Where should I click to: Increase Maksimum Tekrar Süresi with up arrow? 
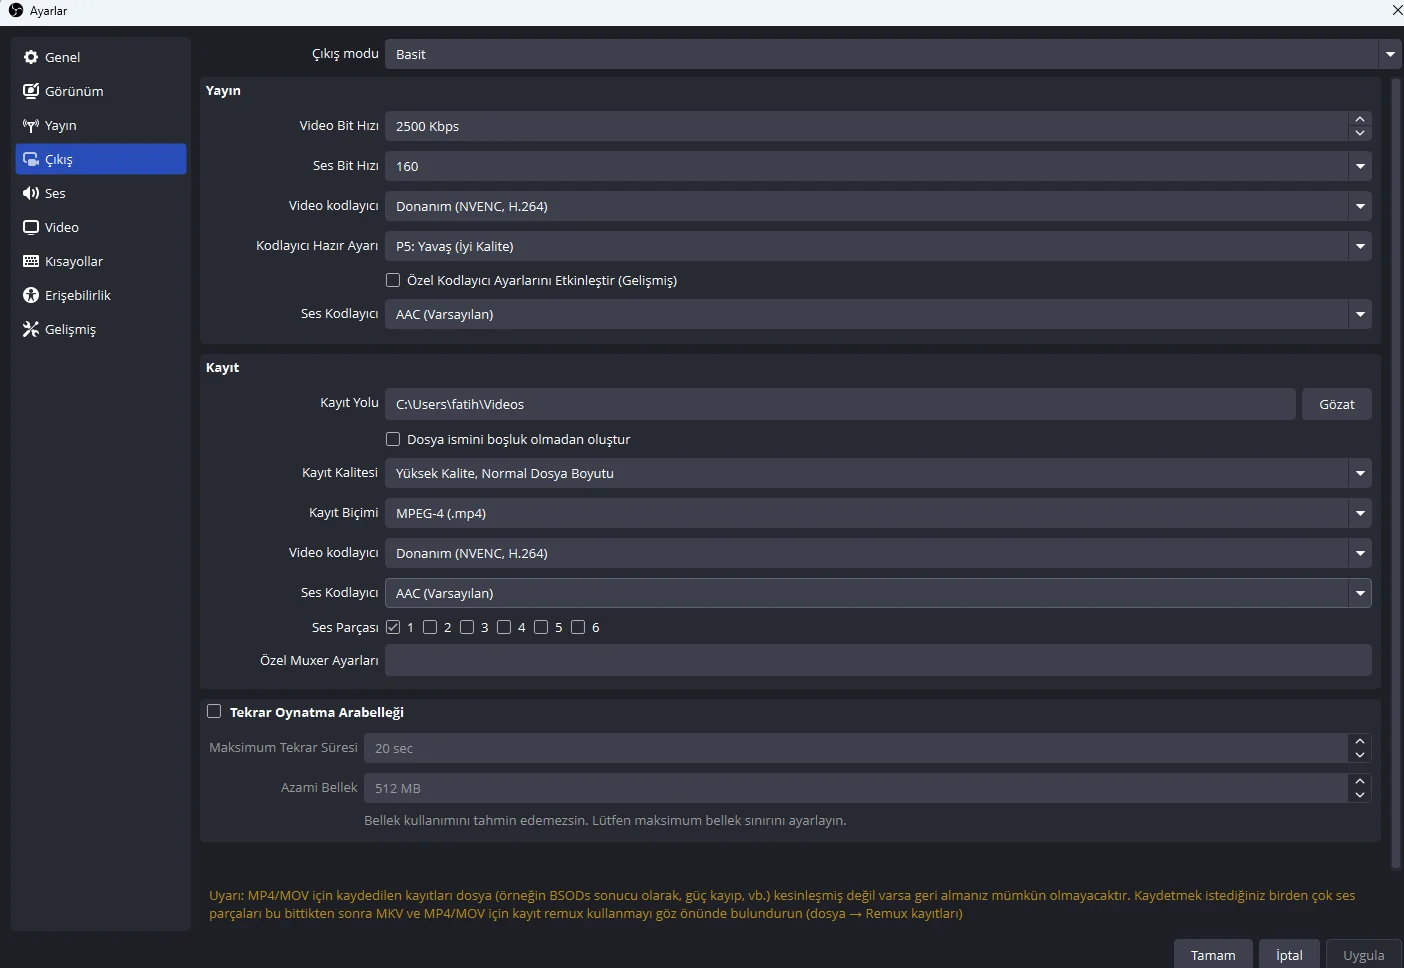[1360, 741]
